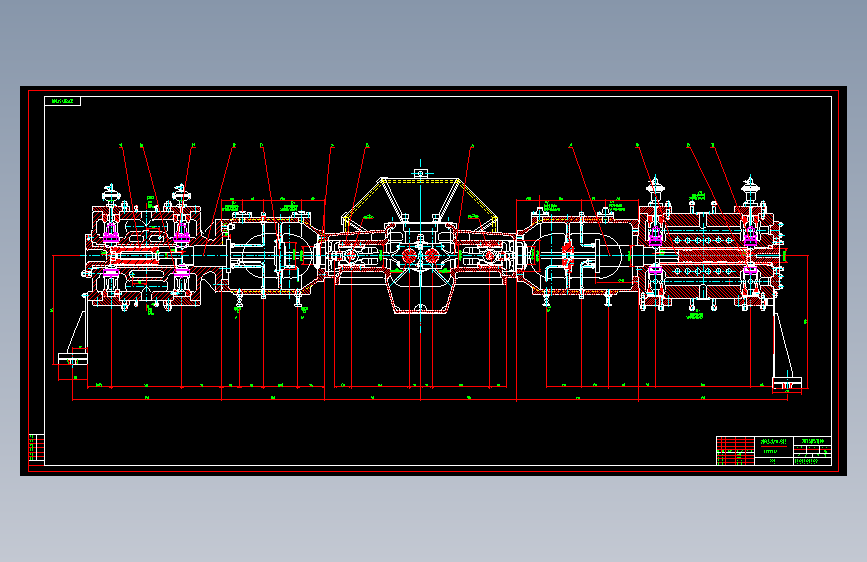Click the hatched right compressor cylinder body
Image resolution: width=867 pixels, height=562 pixels.
(711, 256)
